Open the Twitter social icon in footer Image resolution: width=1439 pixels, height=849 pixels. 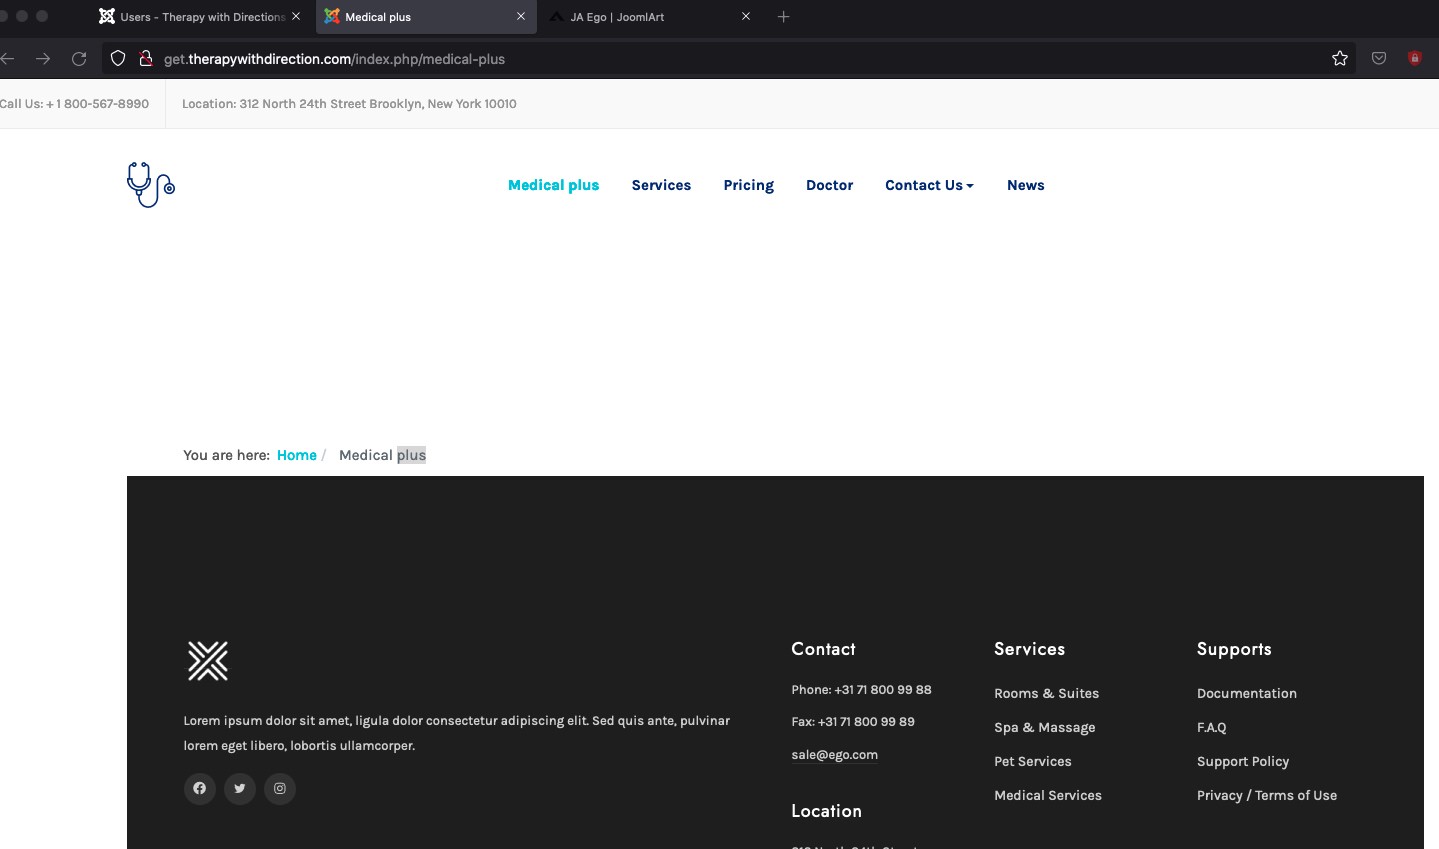[x=240, y=789]
